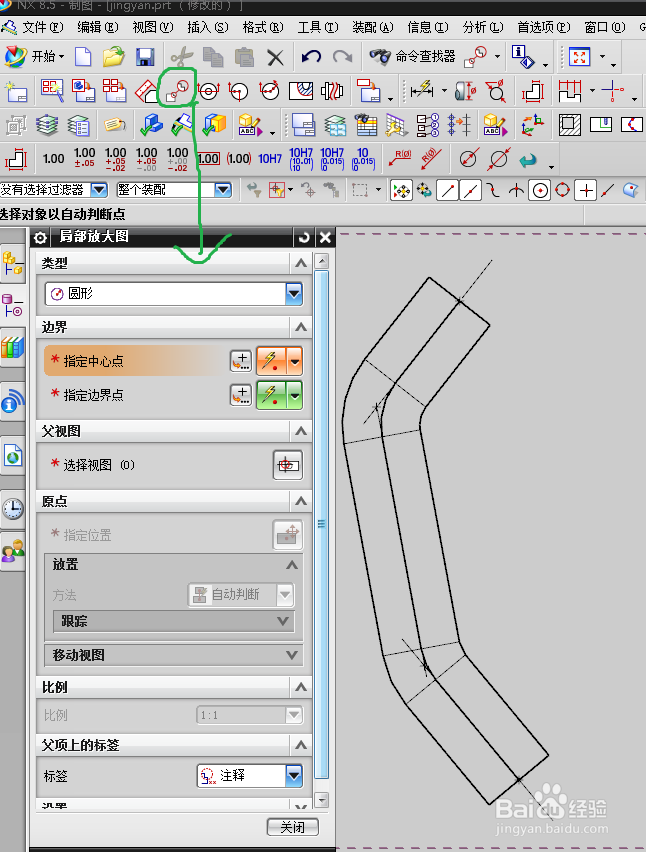Collapse the 边界 section
646x852 pixels.
[x=300, y=327]
